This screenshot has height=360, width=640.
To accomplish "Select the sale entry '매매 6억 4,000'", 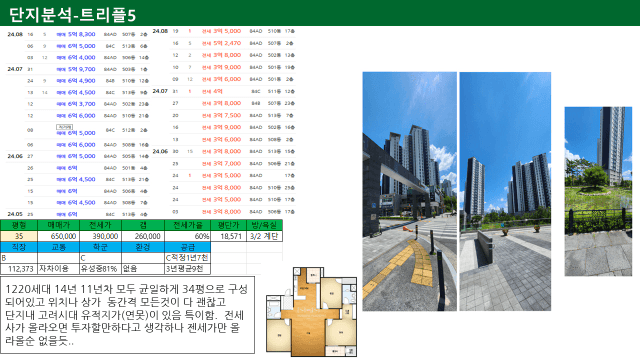I will 76,58.
